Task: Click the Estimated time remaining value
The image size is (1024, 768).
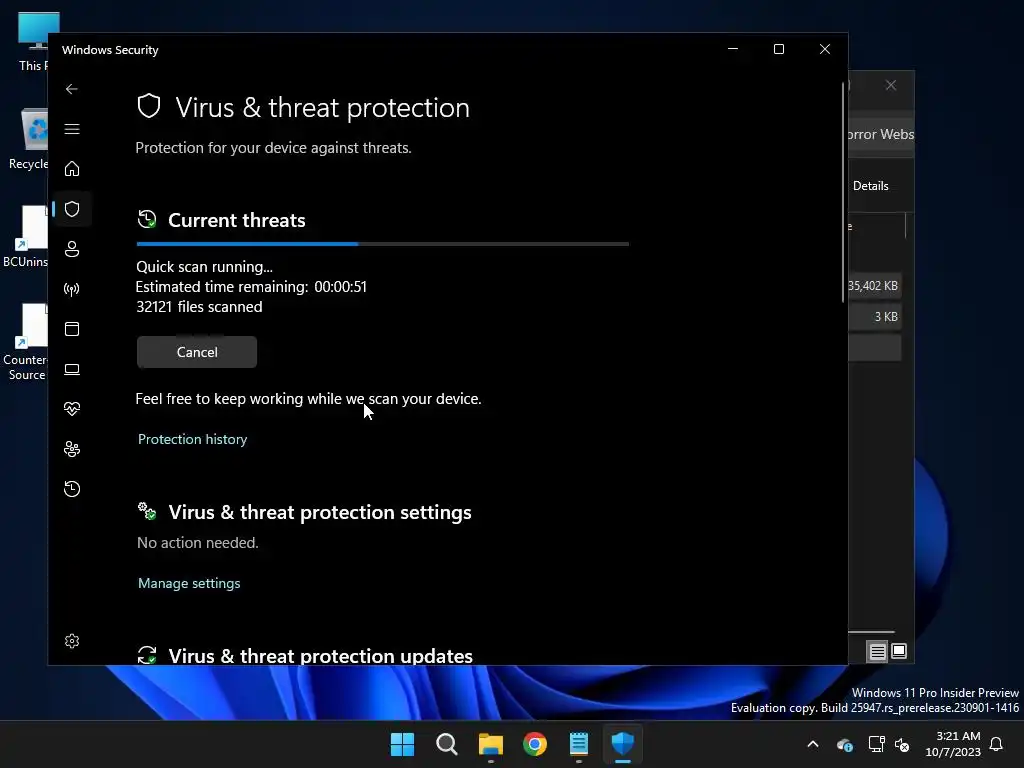Action: point(340,287)
